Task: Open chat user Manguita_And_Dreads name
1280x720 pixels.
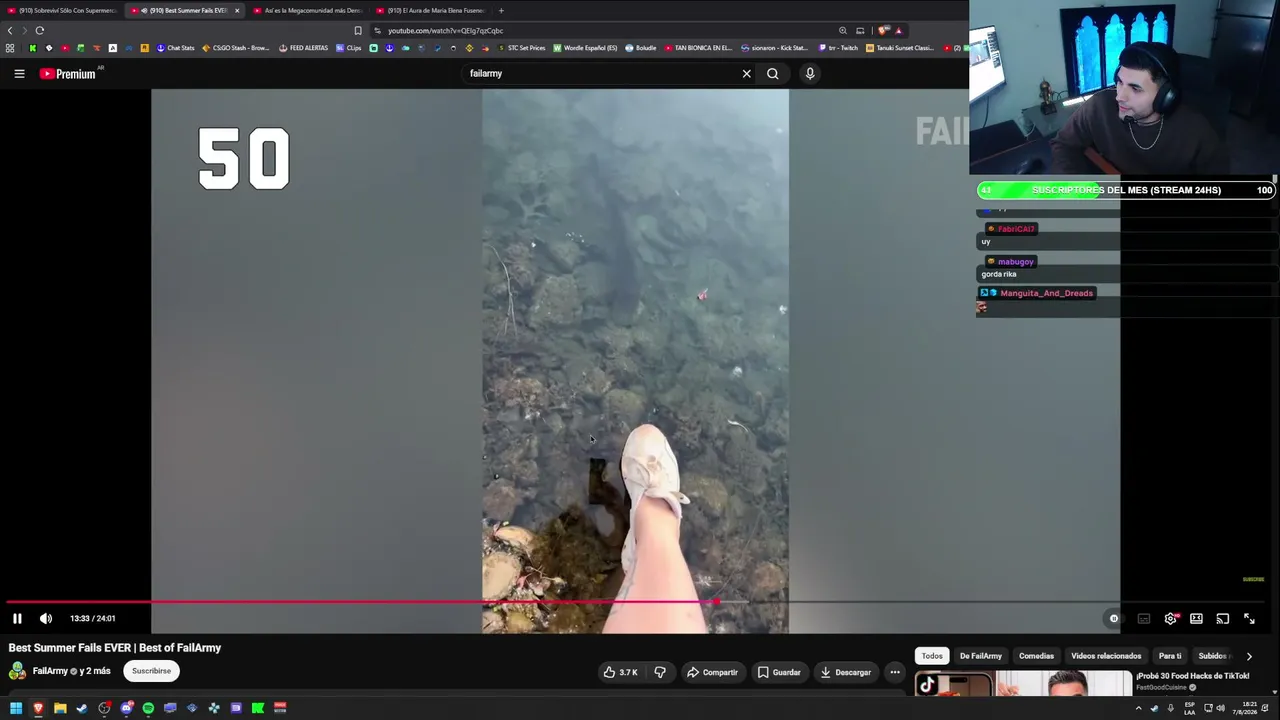Action: [x=1046, y=293]
